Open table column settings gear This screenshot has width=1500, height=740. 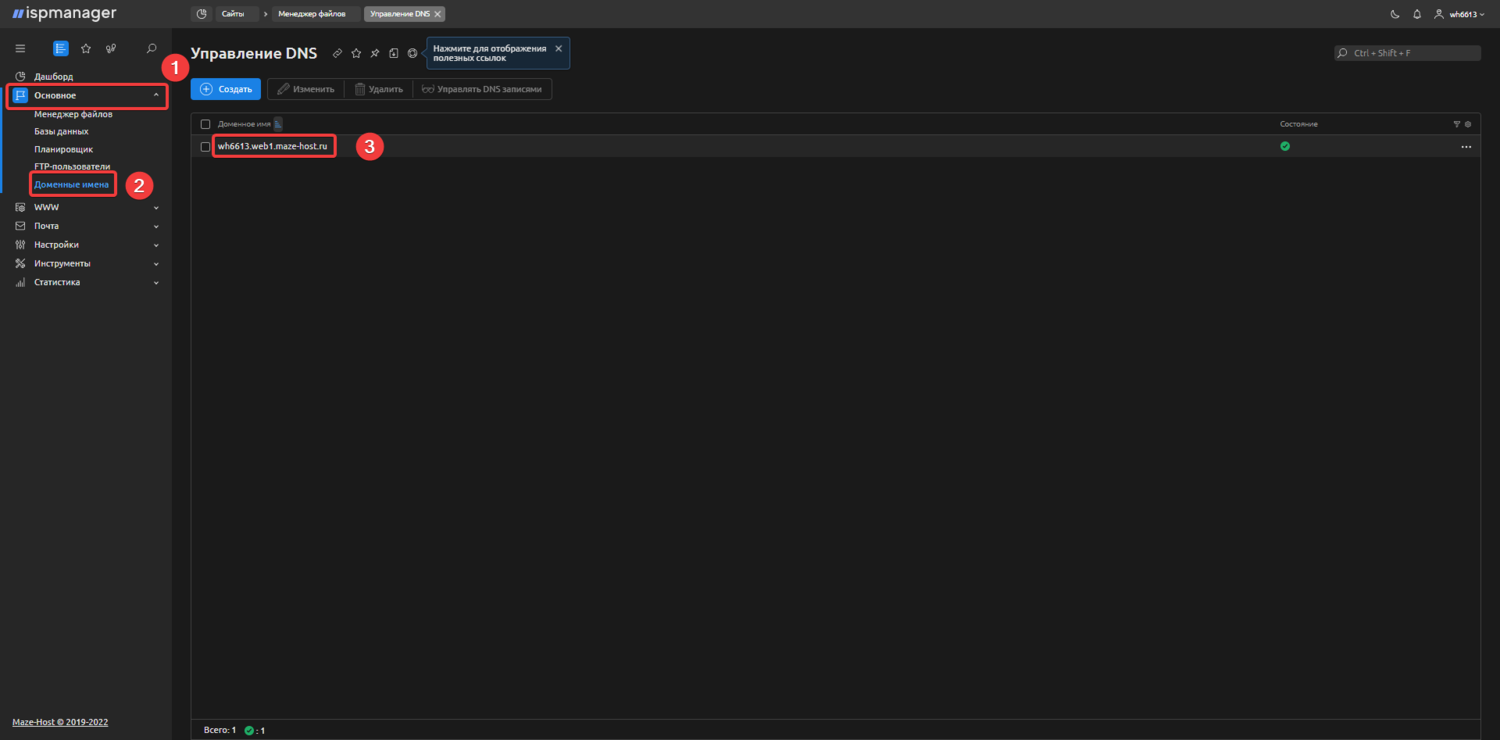coord(1468,124)
